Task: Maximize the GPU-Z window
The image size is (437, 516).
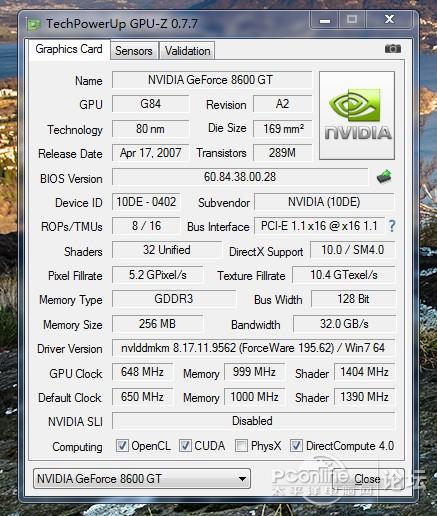Action: coord(352,20)
